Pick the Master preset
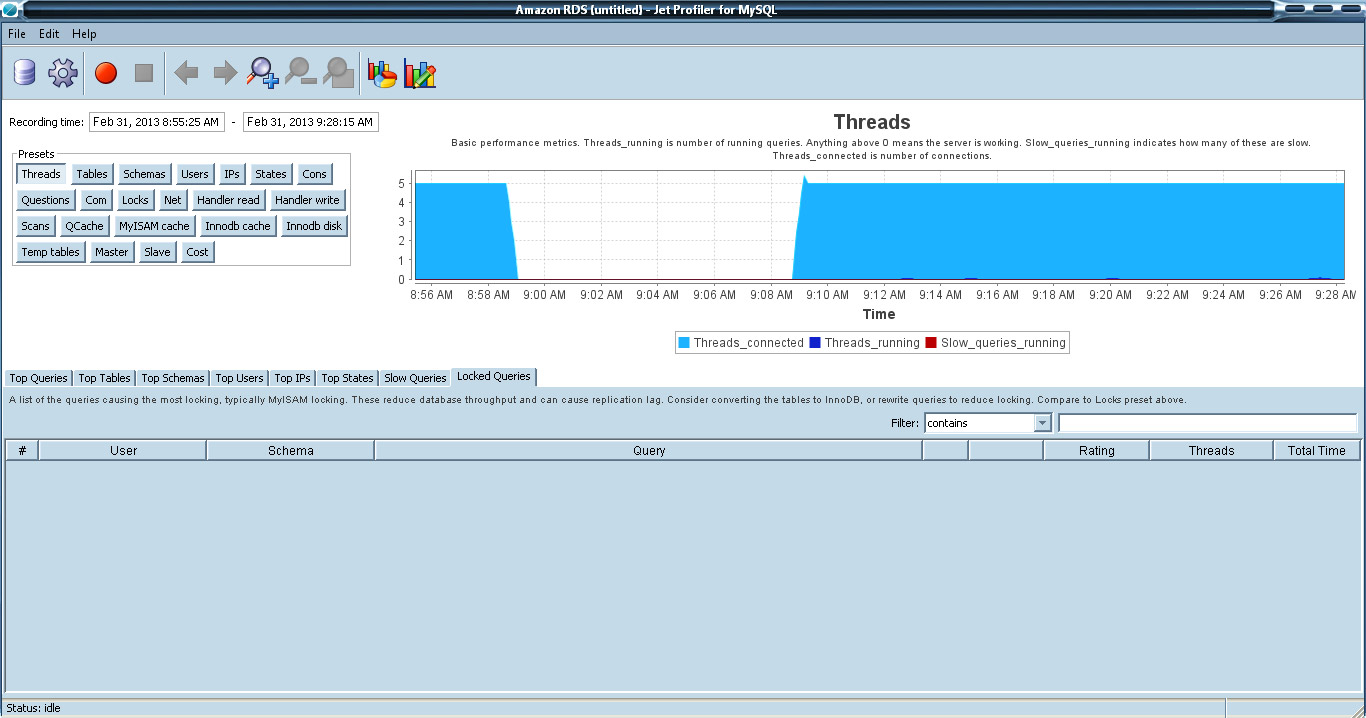1366x718 pixels. coord(112,252)
